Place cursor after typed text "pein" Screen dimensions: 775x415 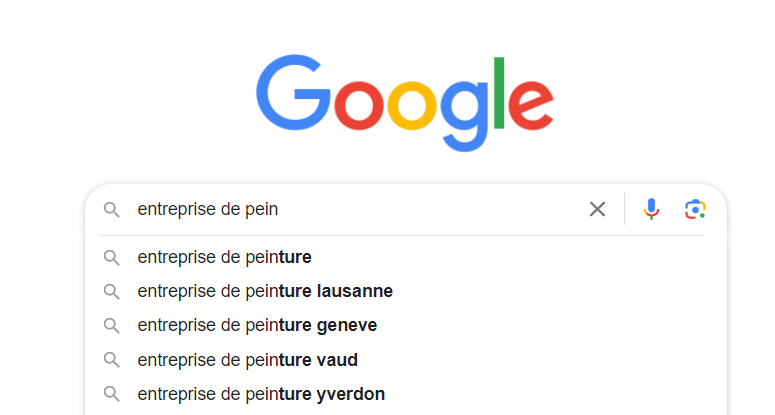click(279, 210)
